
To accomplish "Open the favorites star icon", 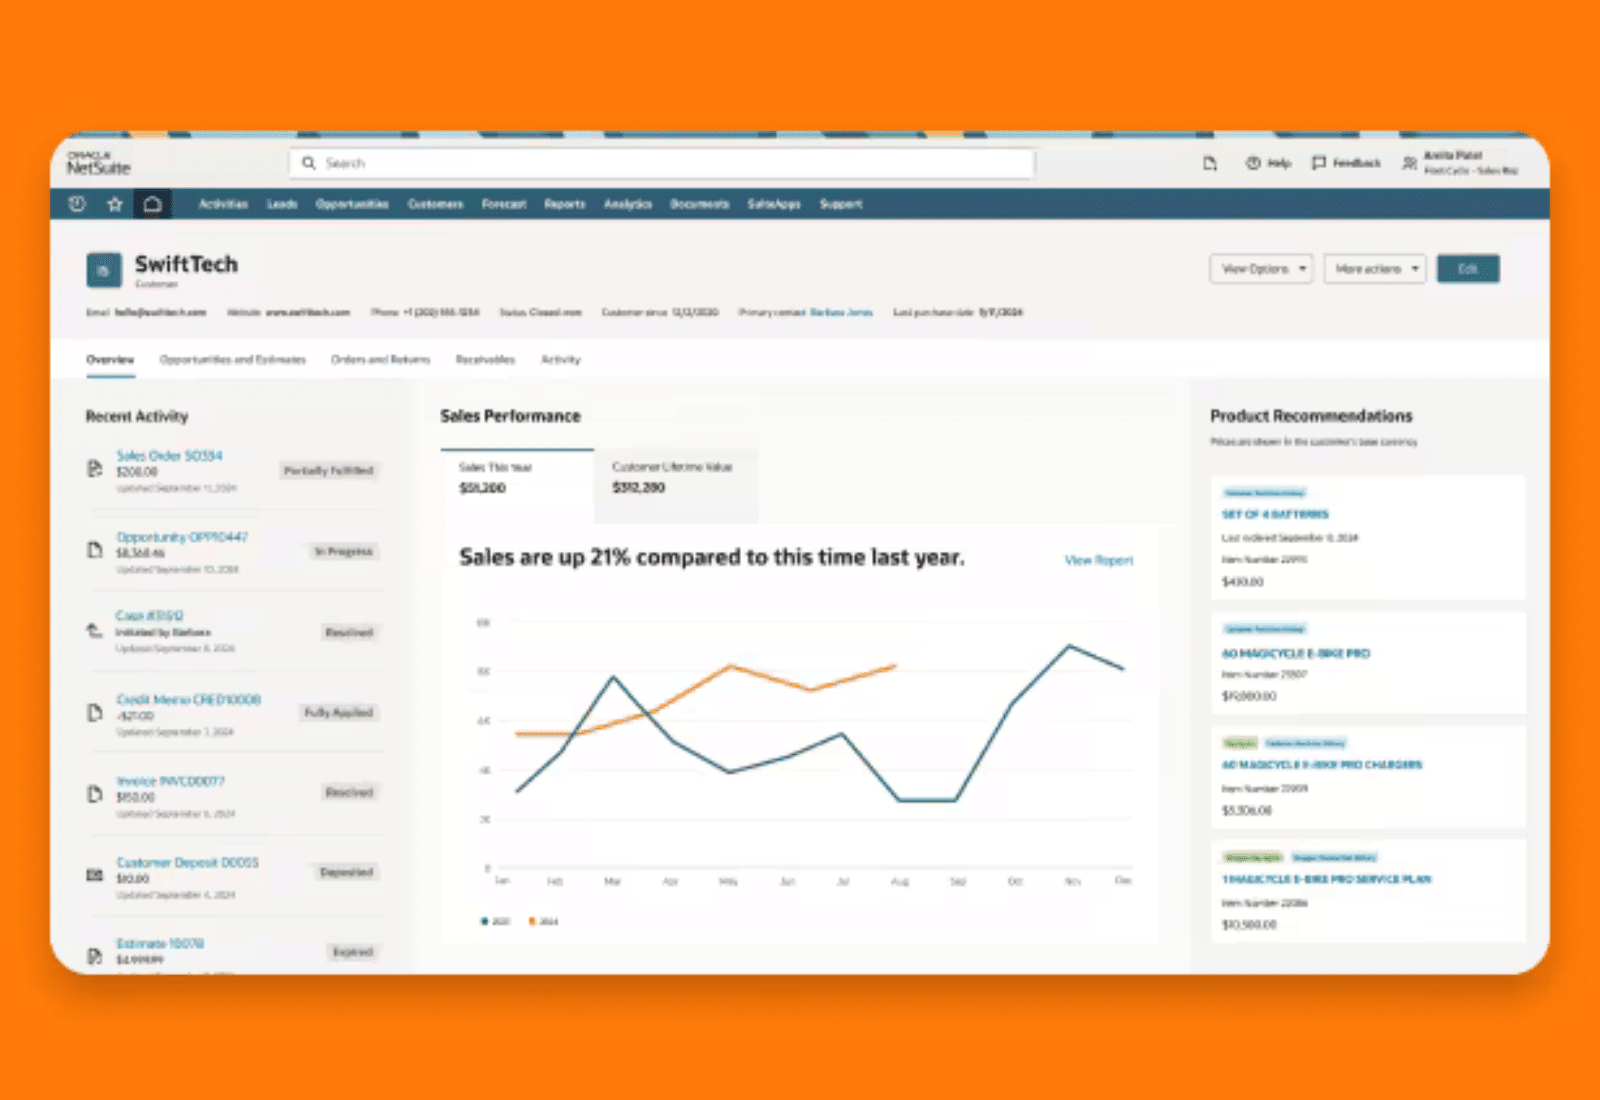I will click(x=115, y=204).
